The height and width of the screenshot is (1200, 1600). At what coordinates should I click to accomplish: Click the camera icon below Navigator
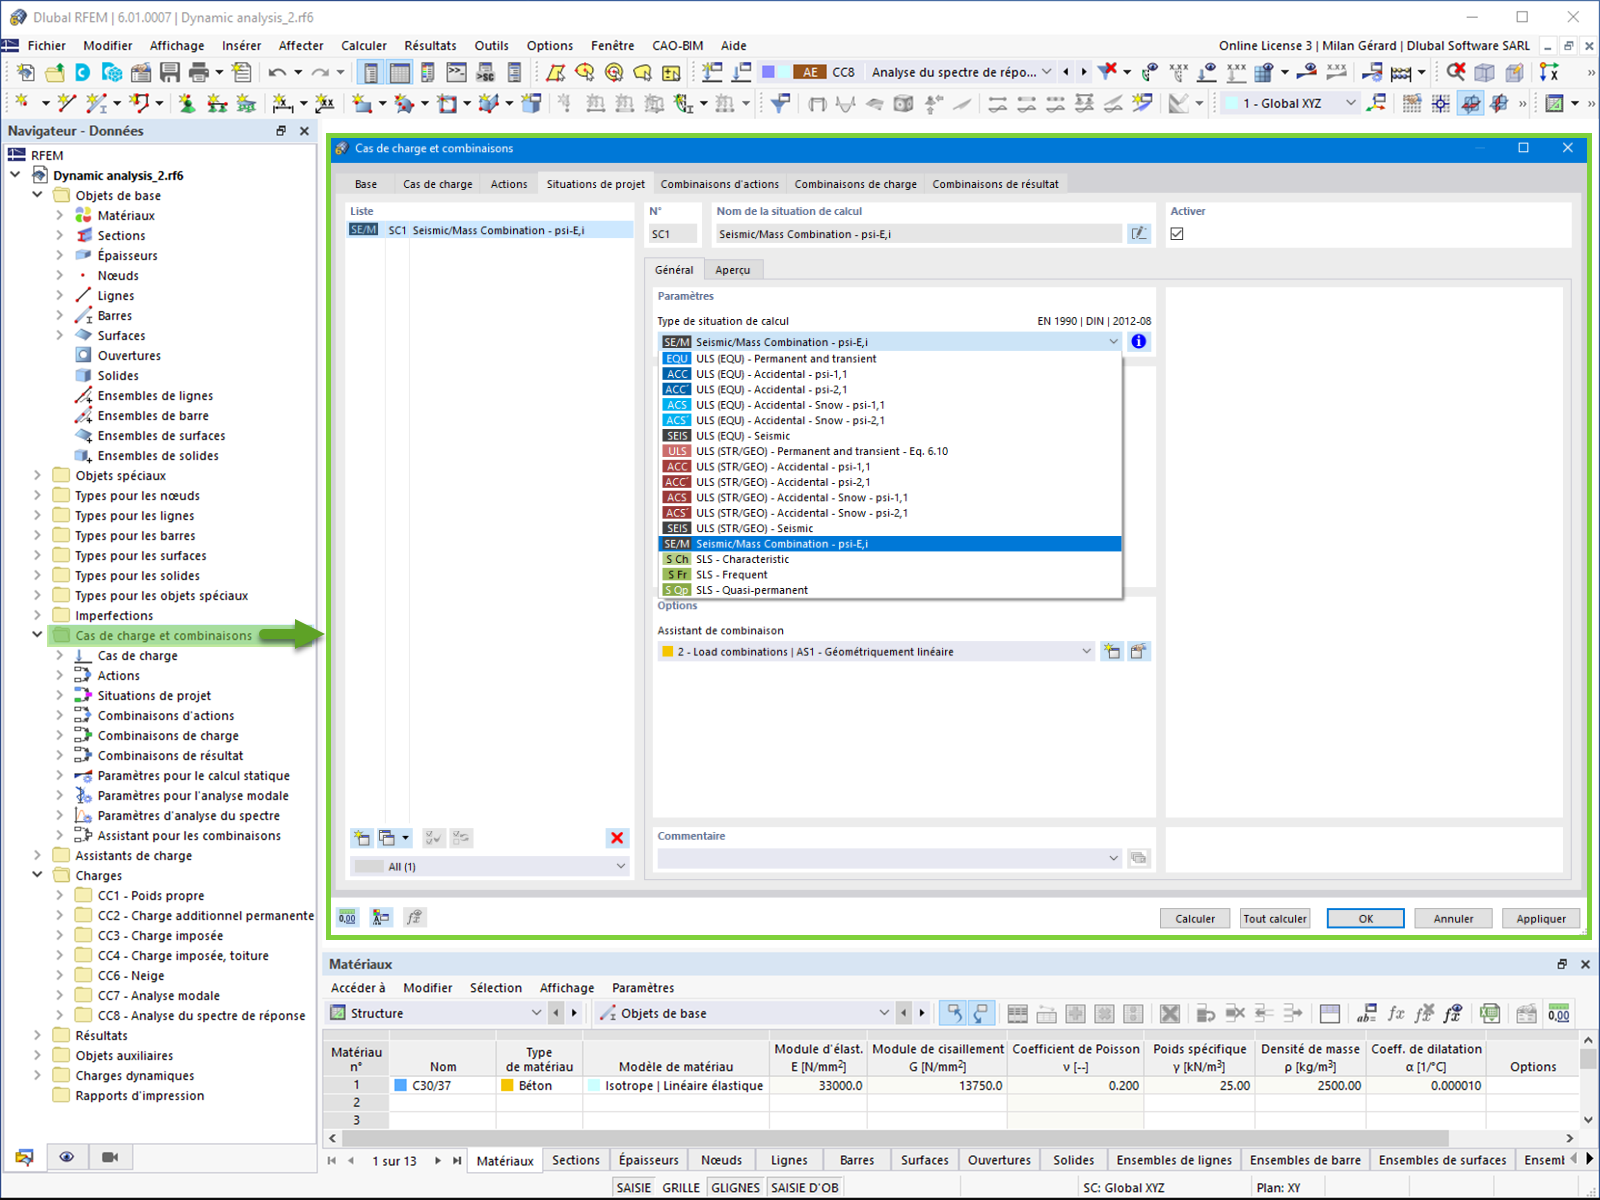click(x=110, y=1157)
